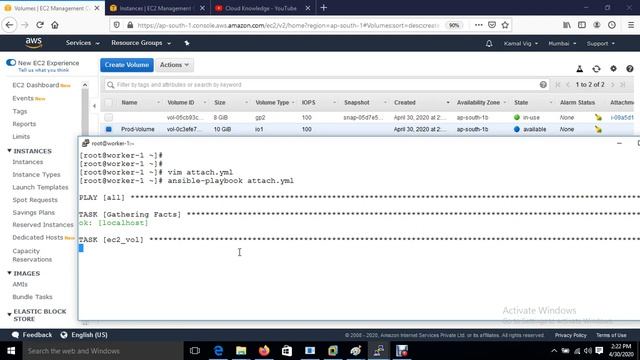Open File Explorer from taskbar

(x=241, y=351)
